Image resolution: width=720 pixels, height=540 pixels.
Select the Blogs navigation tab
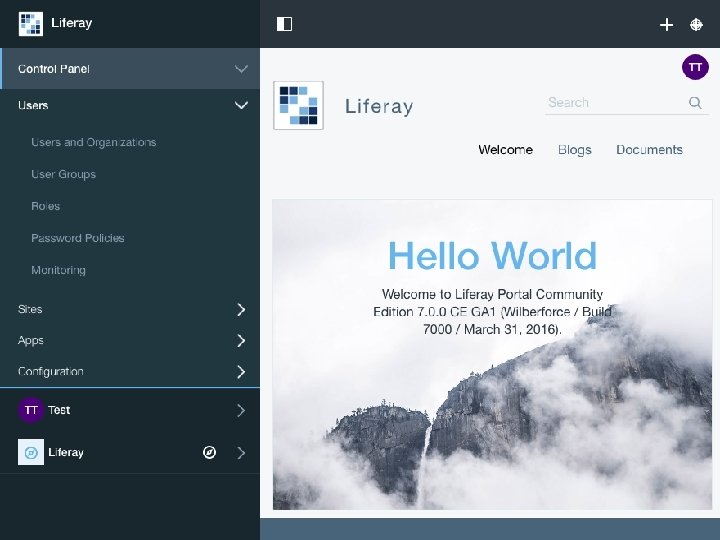[x=574, y=150]
